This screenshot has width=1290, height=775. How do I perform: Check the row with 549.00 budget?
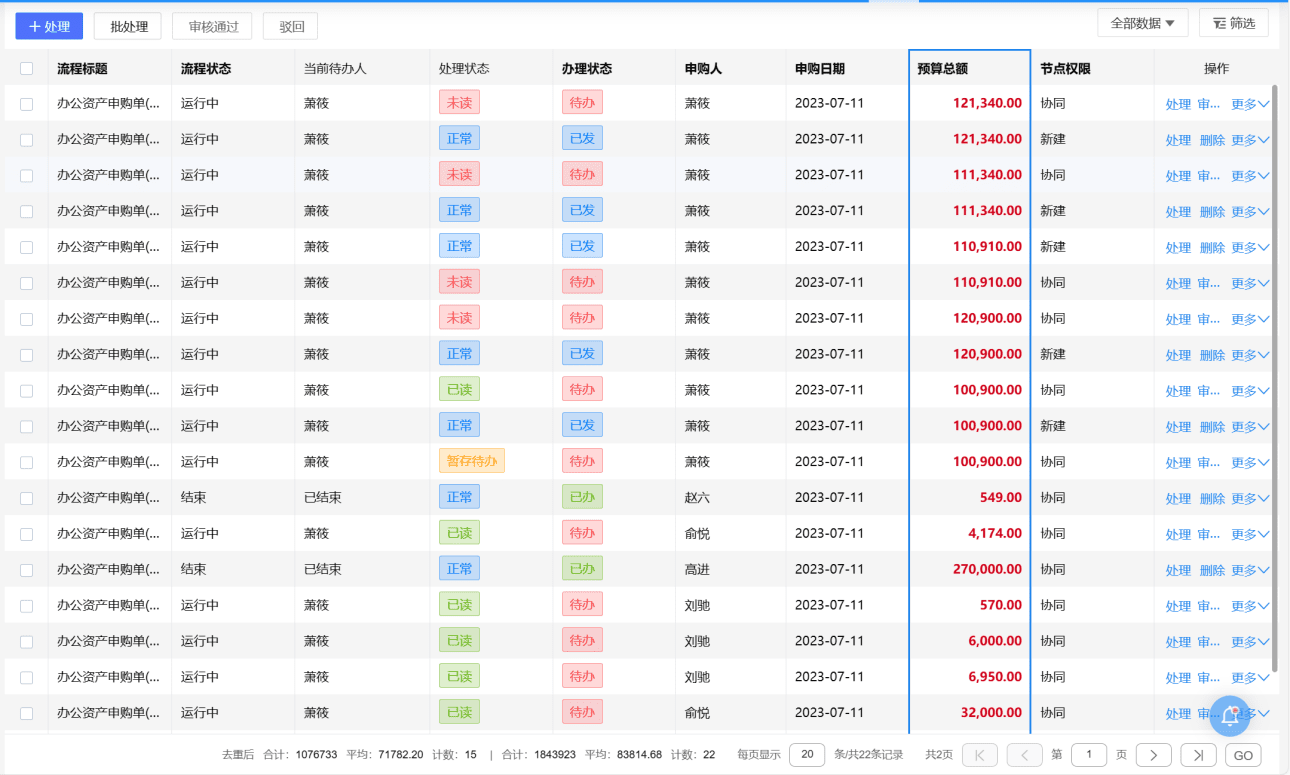tap(27, 498)
